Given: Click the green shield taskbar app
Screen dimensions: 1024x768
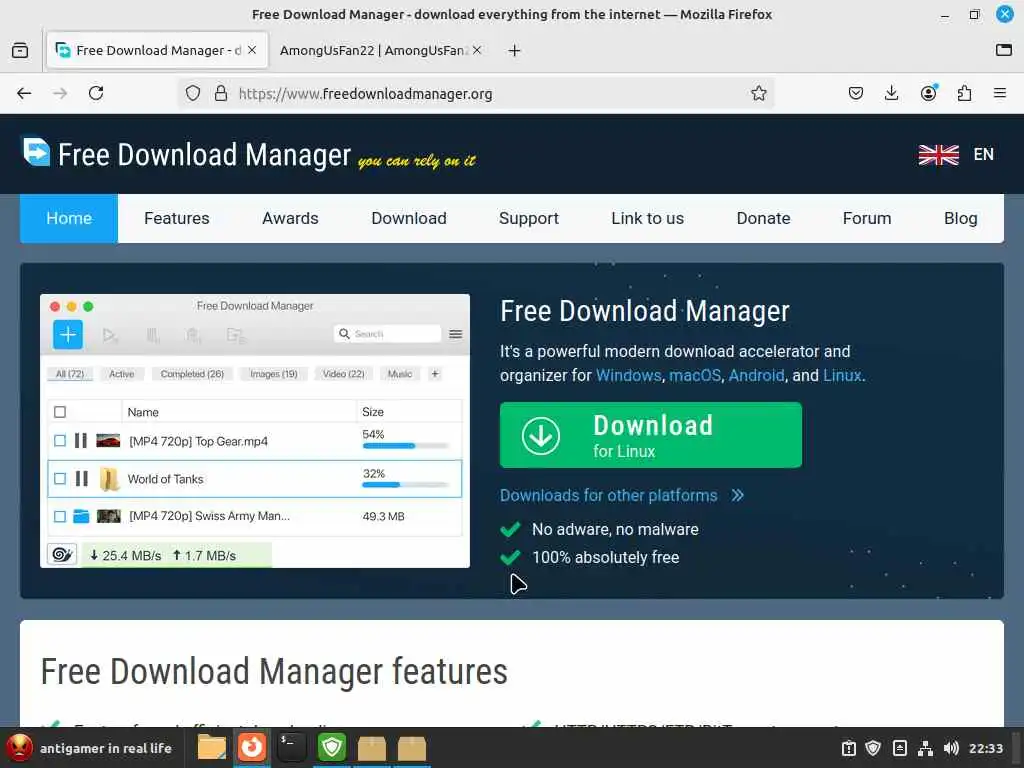Looking at the screenshot, I should click(x=332, y=748).
